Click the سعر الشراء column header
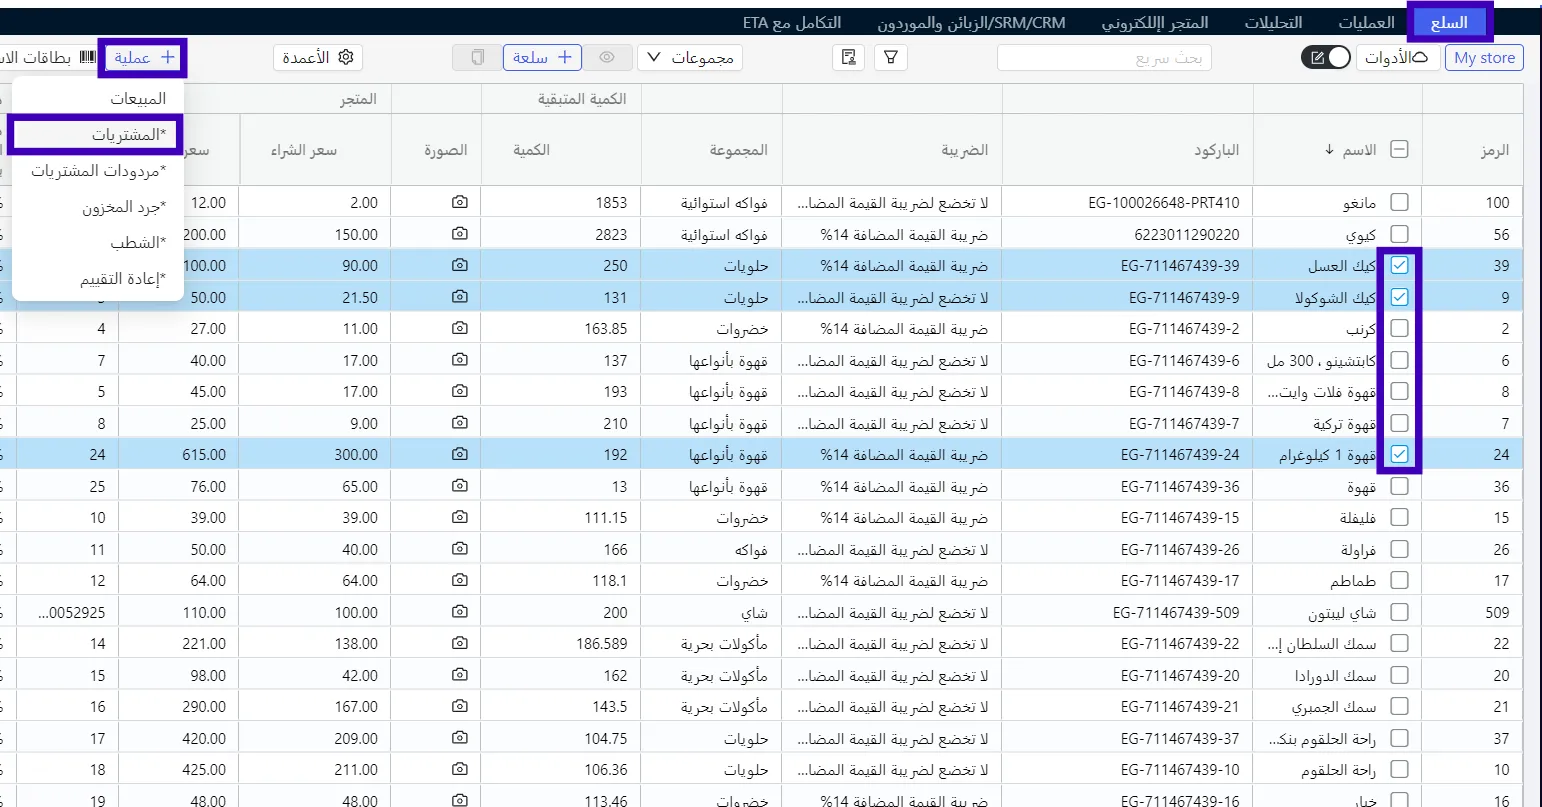Image resolution: width=1542 pixels, height=807 pixels. [x=304, y=150]
